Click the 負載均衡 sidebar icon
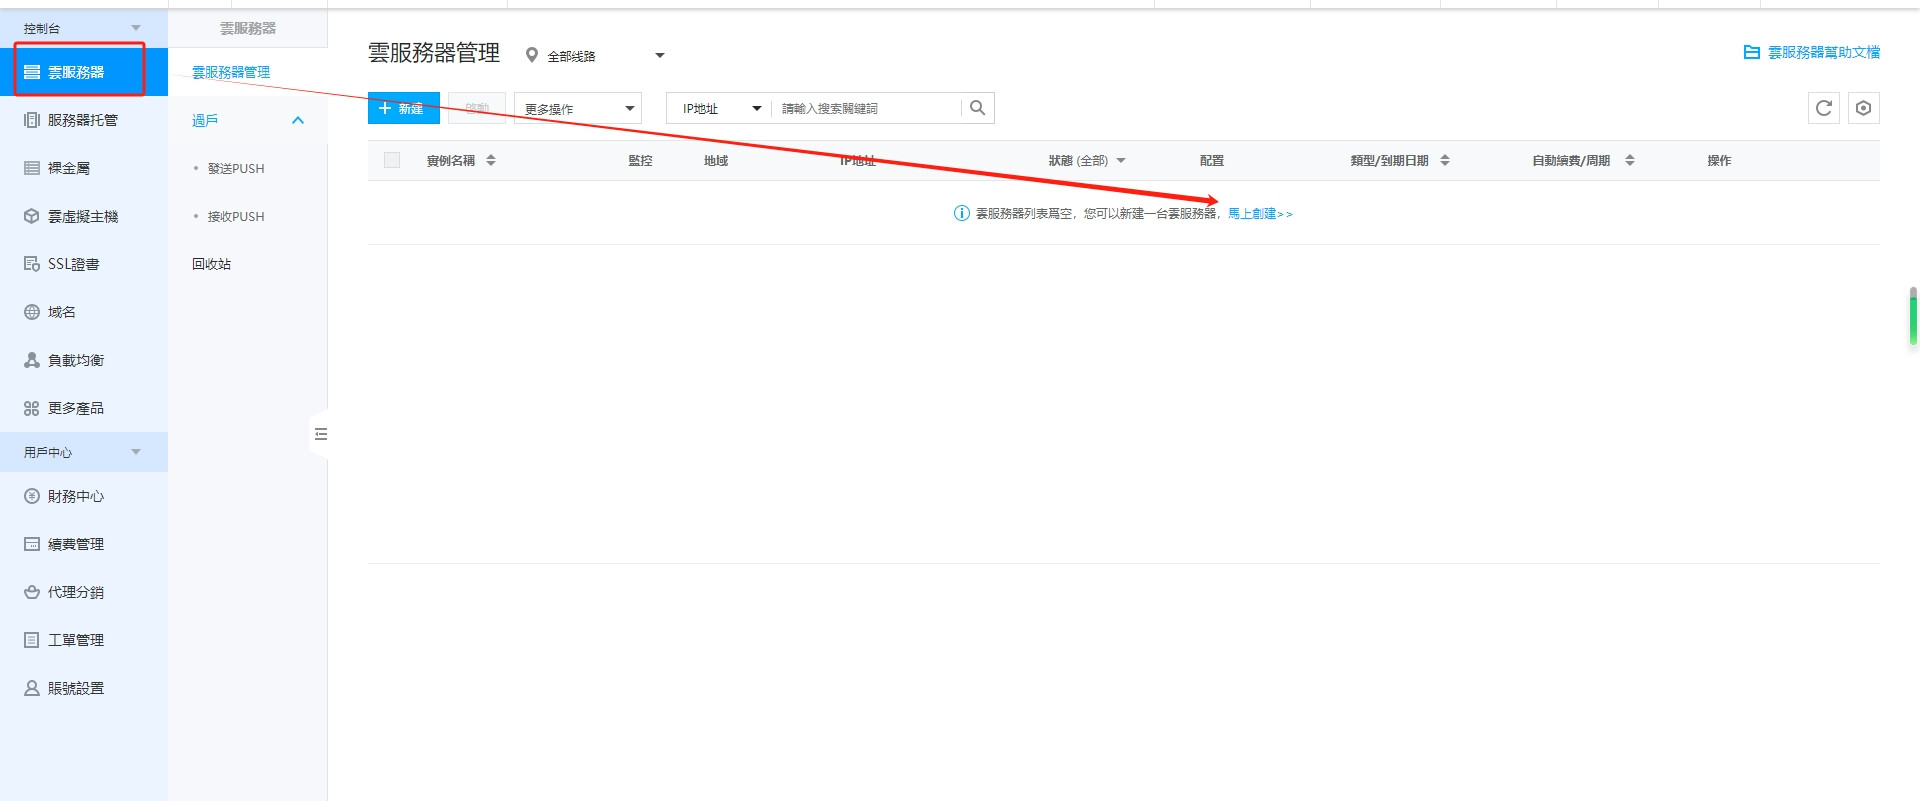 (32, 360)
